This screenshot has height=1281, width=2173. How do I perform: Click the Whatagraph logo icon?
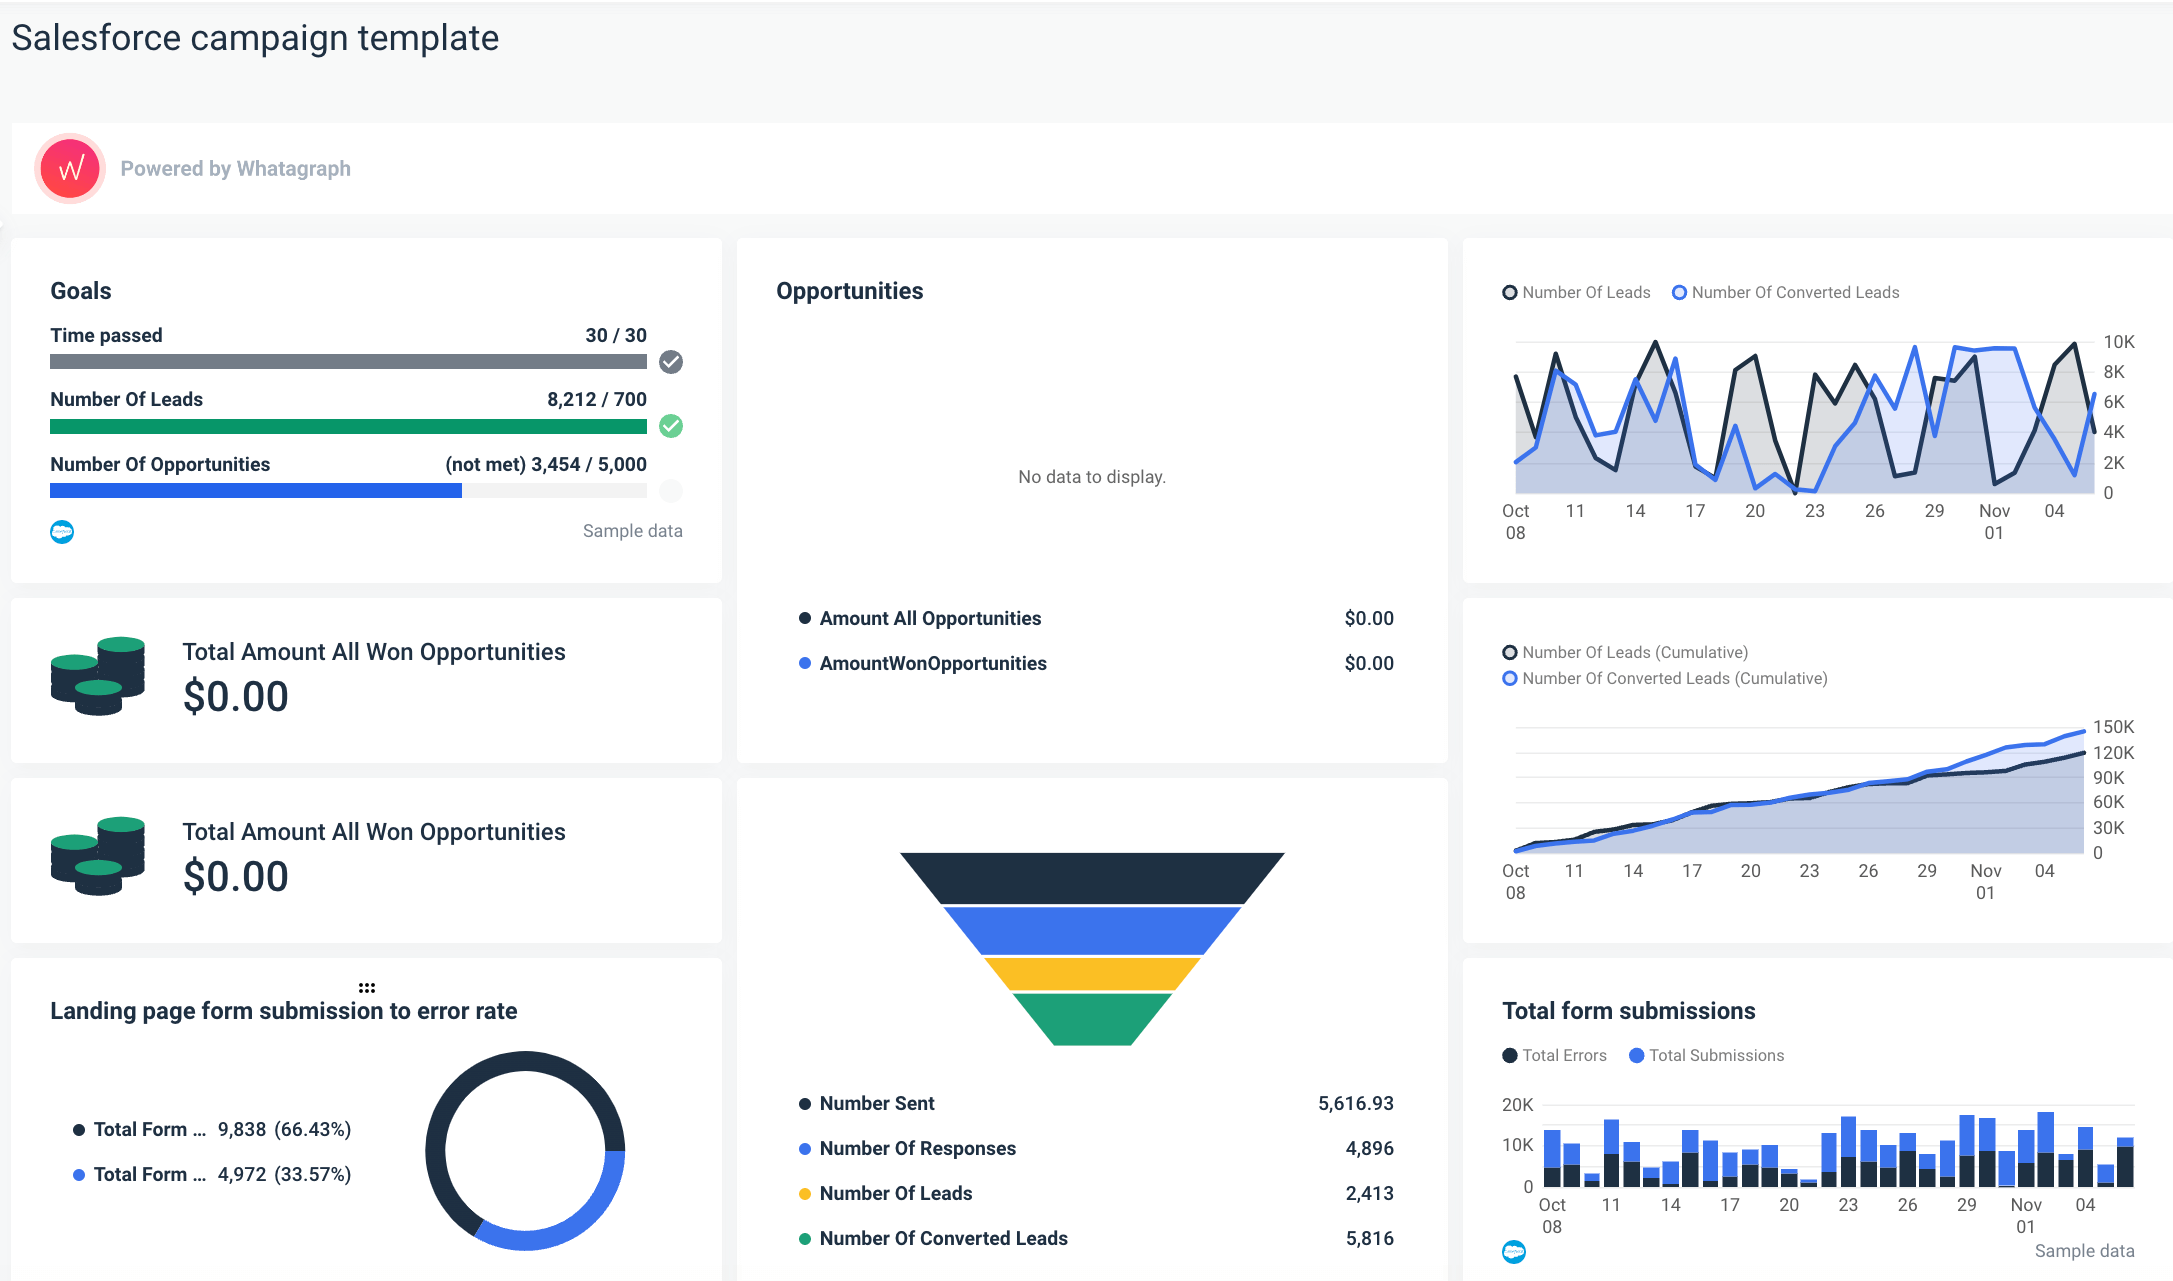point(68,168)
